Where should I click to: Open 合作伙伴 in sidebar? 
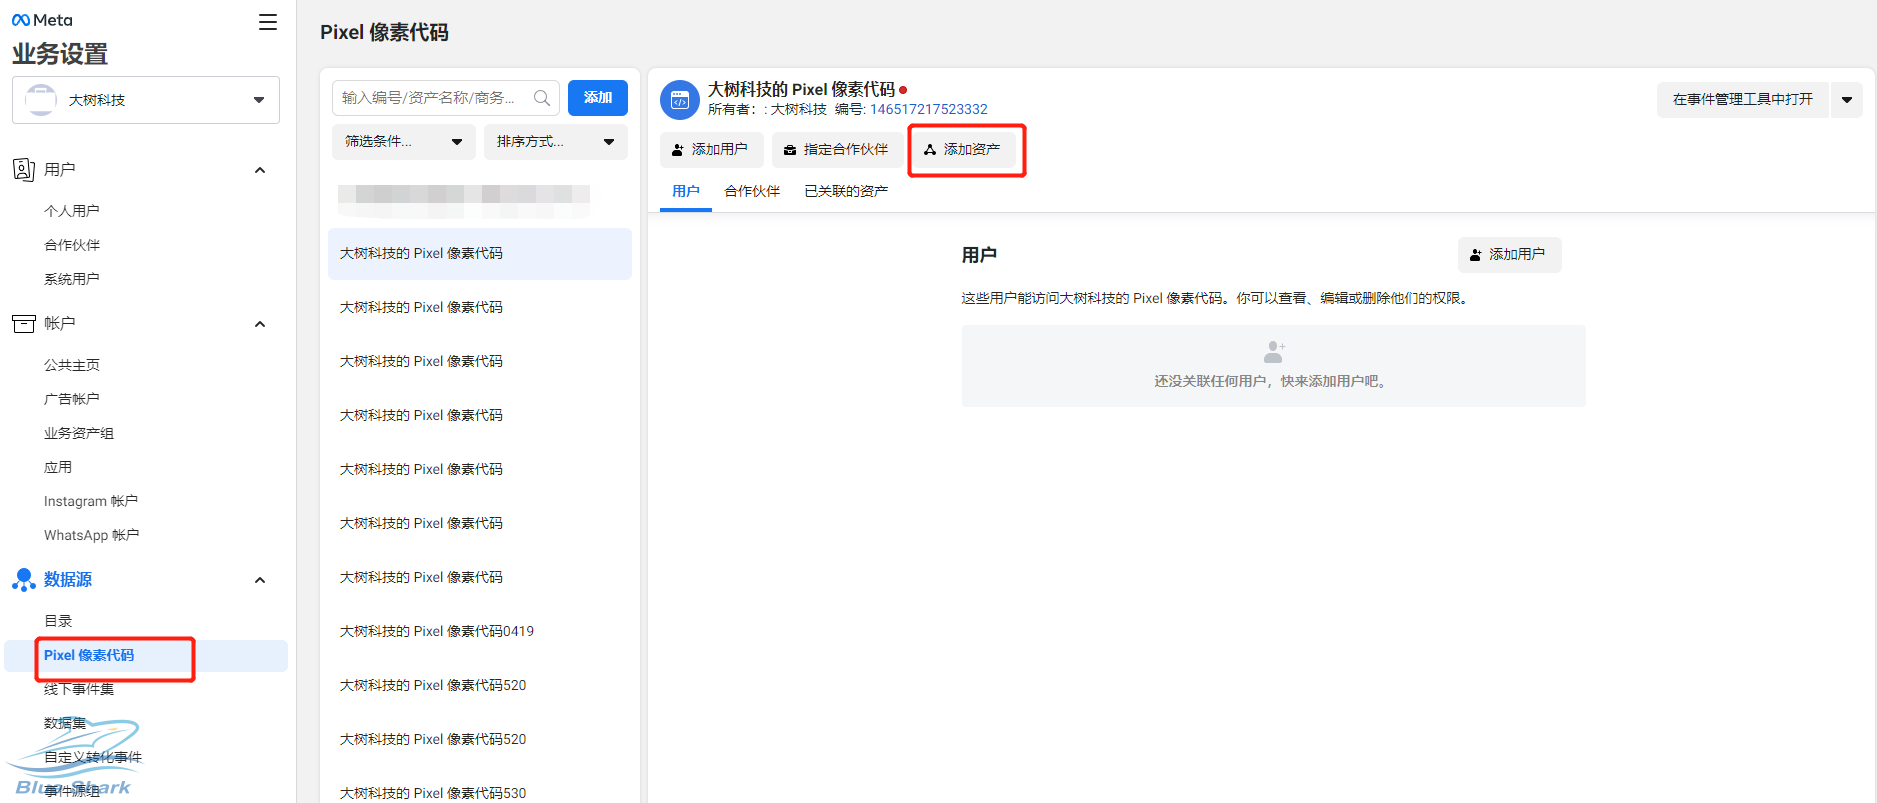[72, 245]
